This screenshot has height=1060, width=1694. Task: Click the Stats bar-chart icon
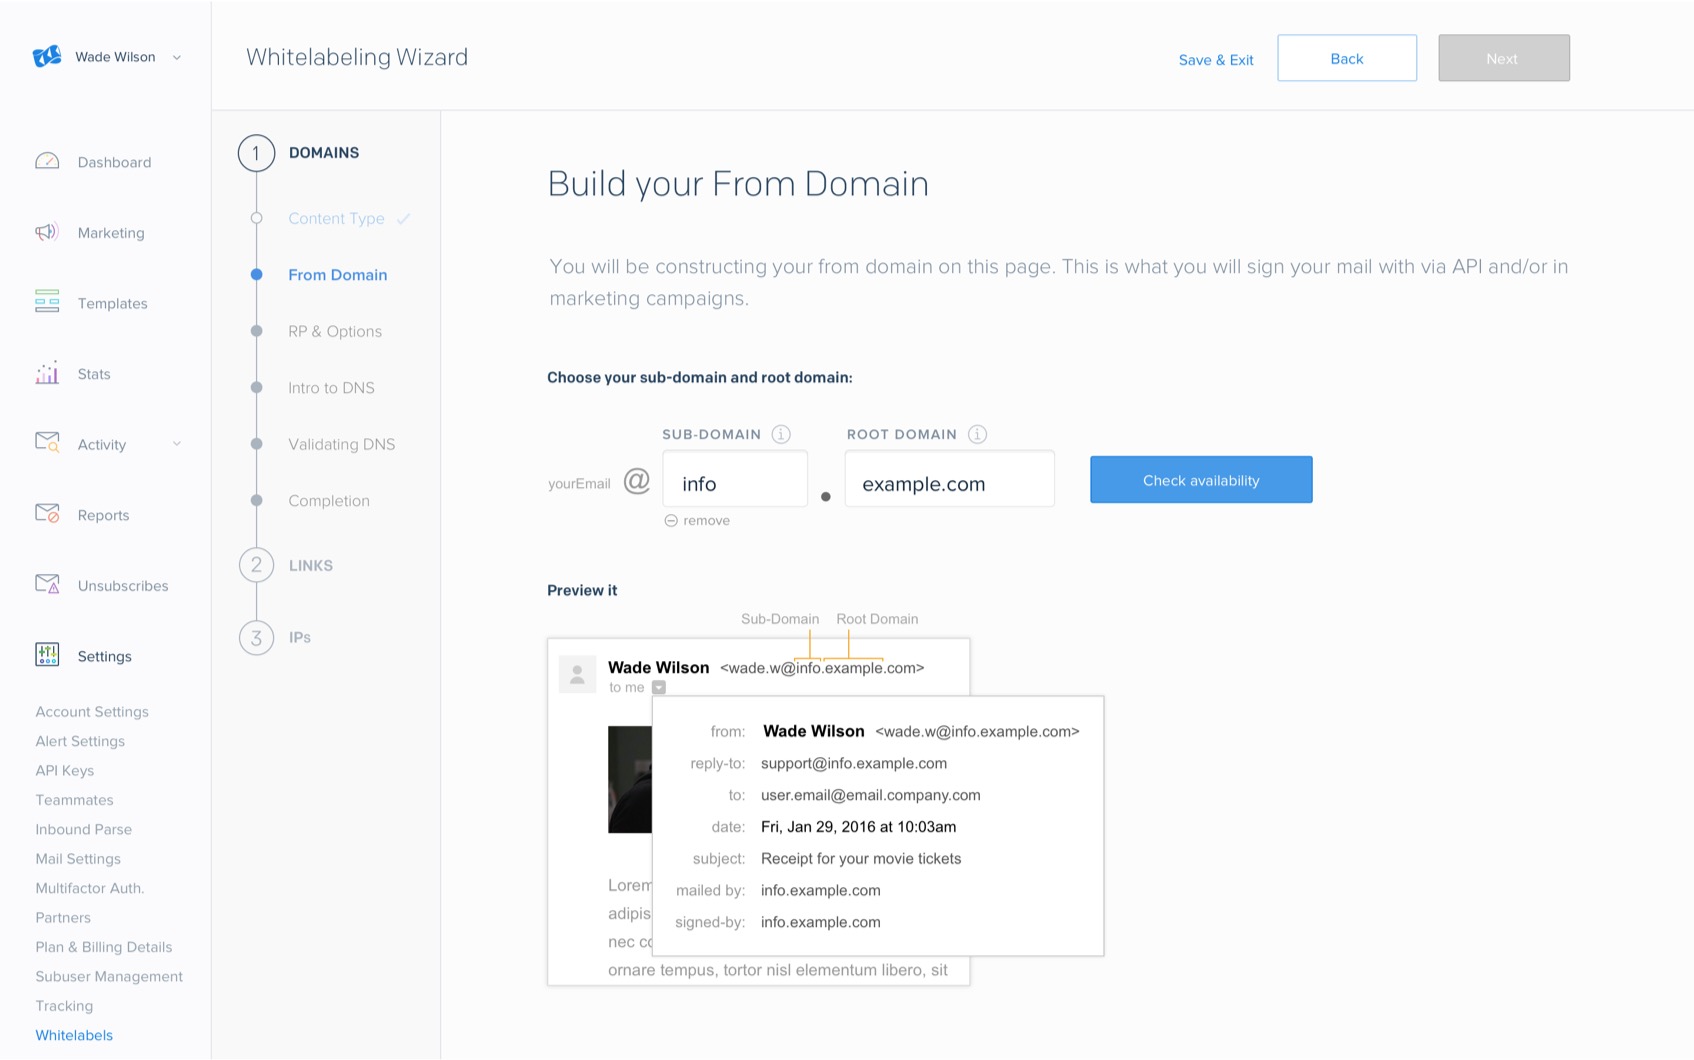[46, 373]
